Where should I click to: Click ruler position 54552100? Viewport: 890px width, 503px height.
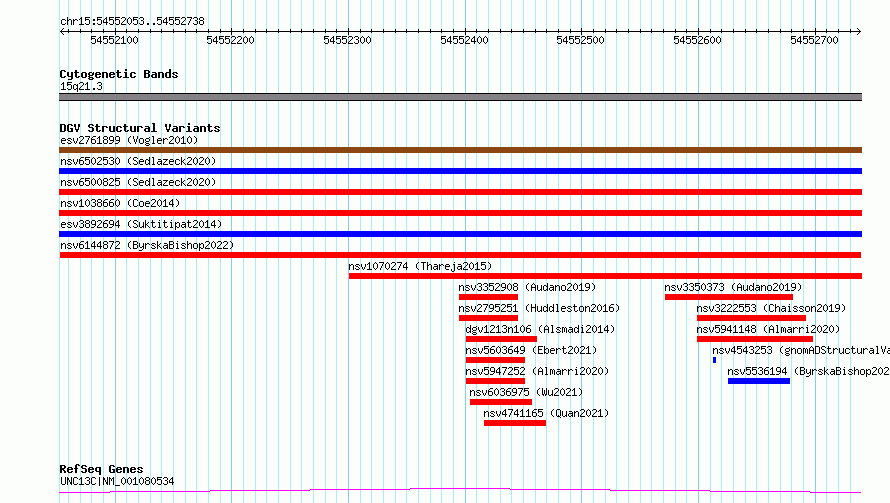pos(114,40)
